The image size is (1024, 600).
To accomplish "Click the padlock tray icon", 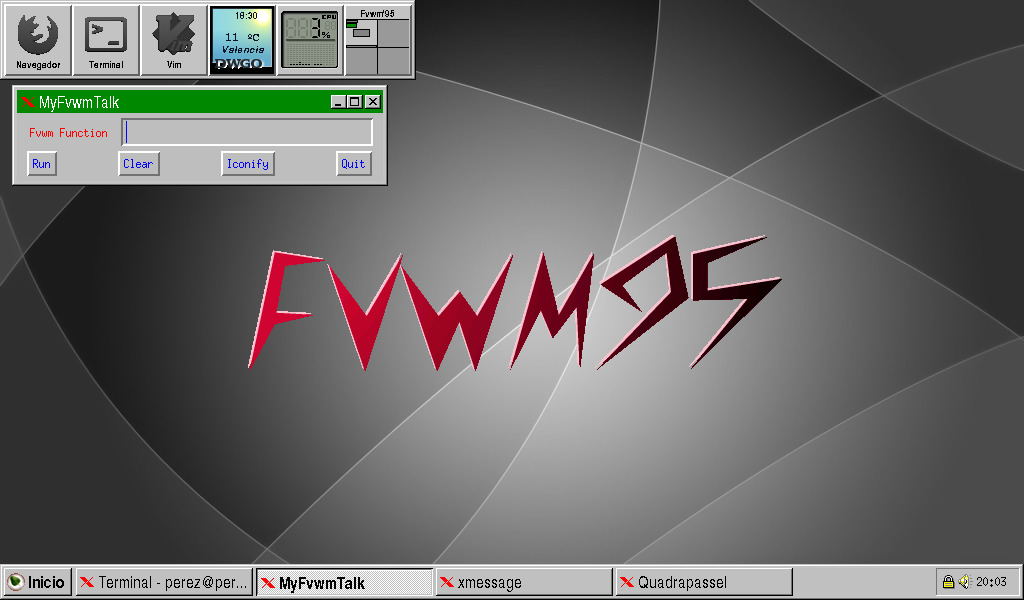I will coord(948,581).
